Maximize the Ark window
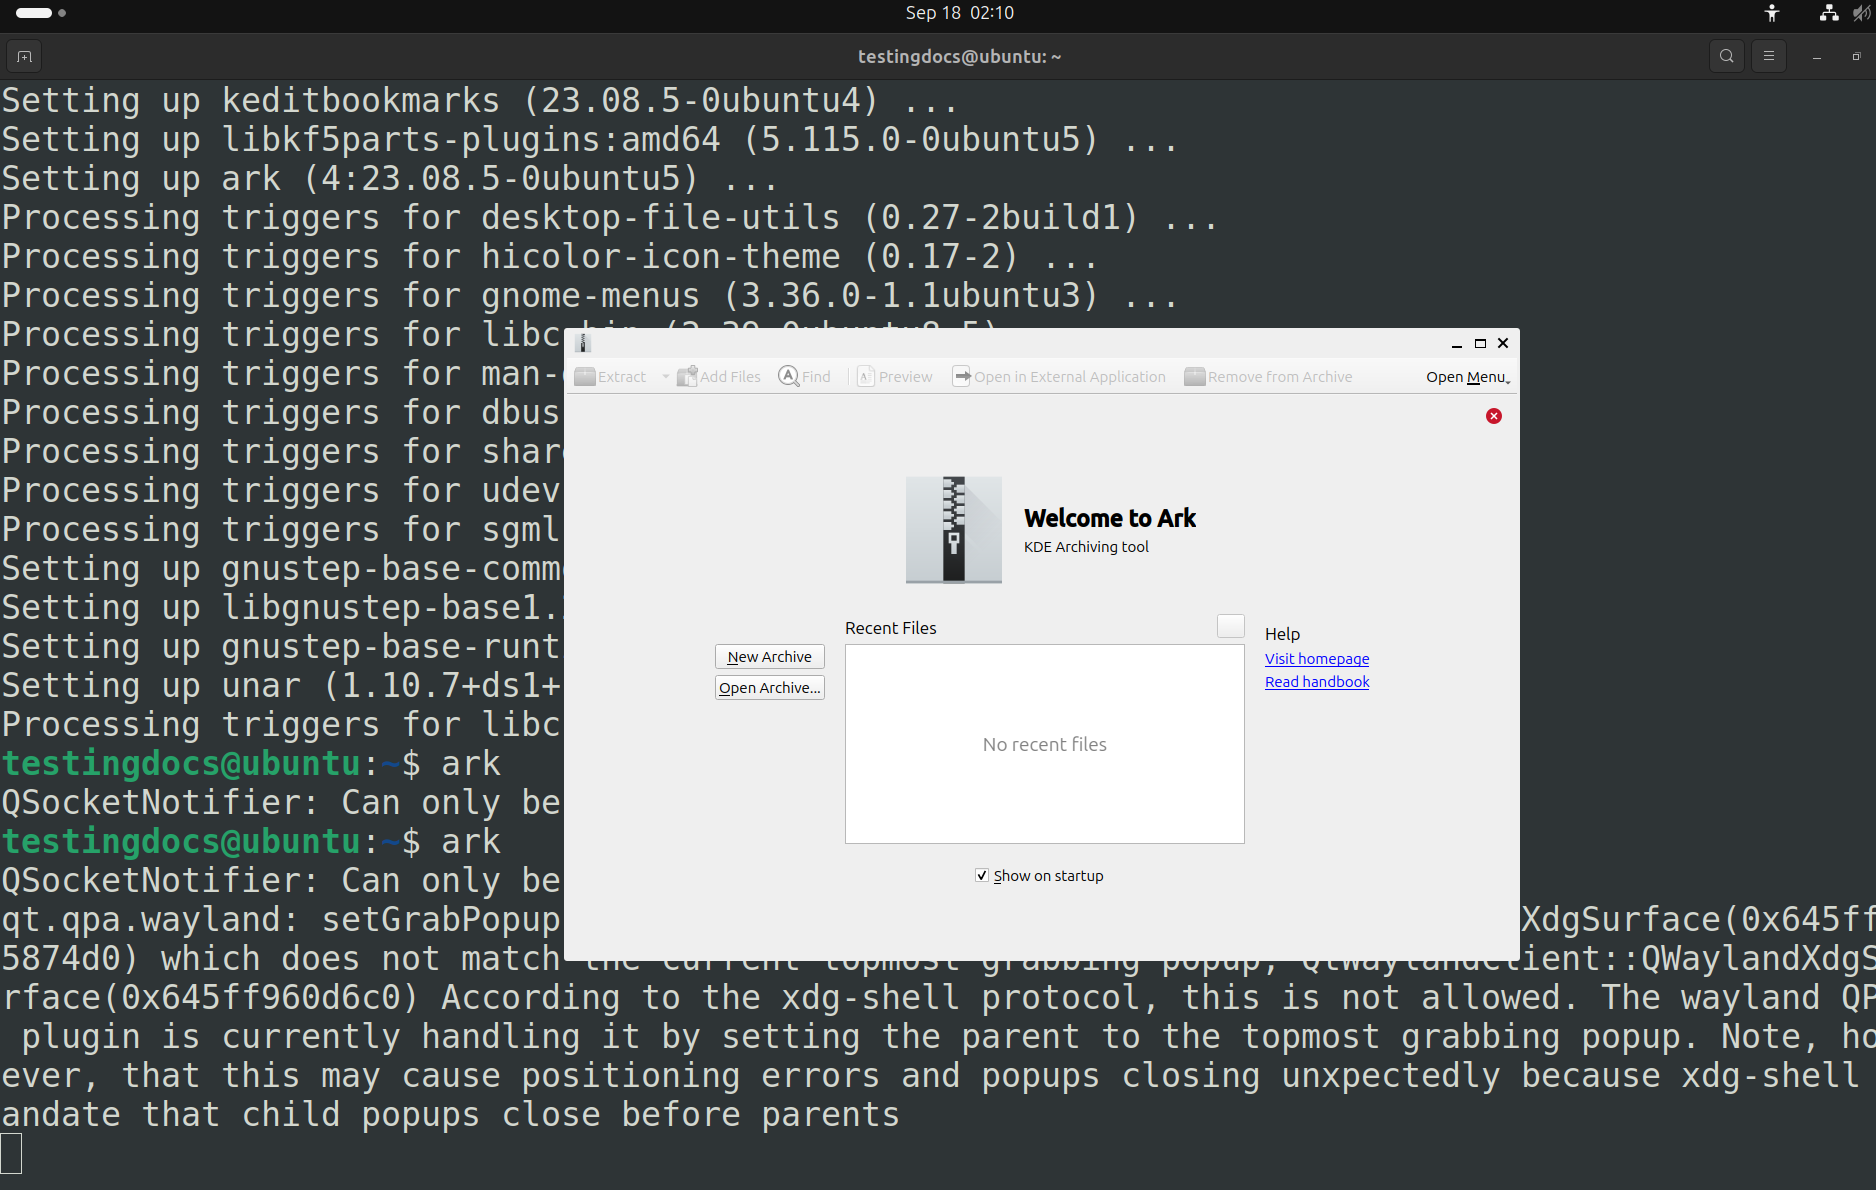This screenshot has height=1190, width=1876. coord(1480,343)
